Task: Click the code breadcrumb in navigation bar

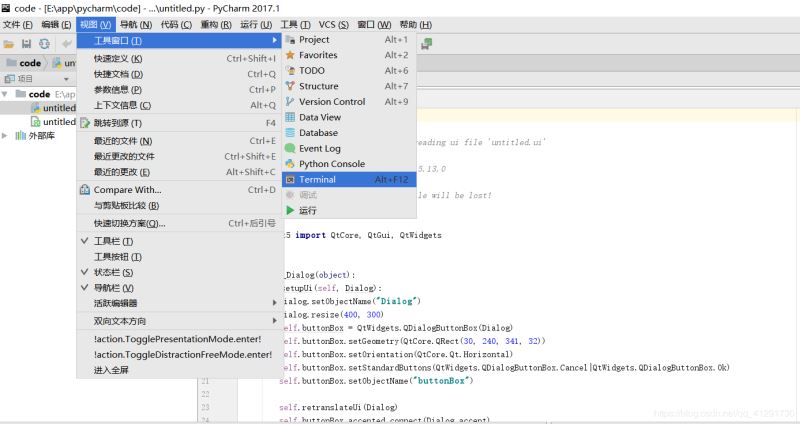Action: 30,63
